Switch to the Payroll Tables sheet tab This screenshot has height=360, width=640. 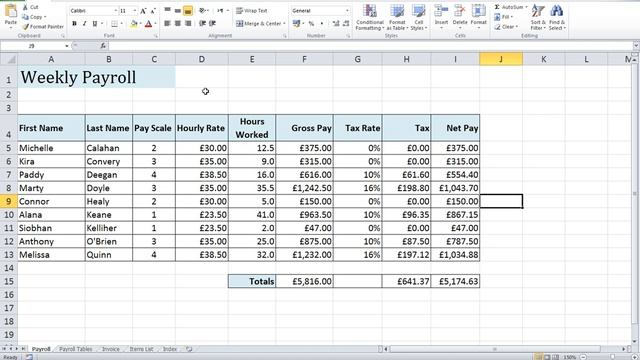(x=76, y=349)
